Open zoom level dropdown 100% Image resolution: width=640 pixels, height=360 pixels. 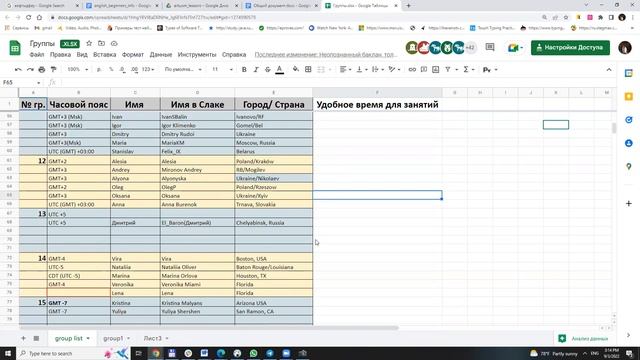tap(77, 70)
